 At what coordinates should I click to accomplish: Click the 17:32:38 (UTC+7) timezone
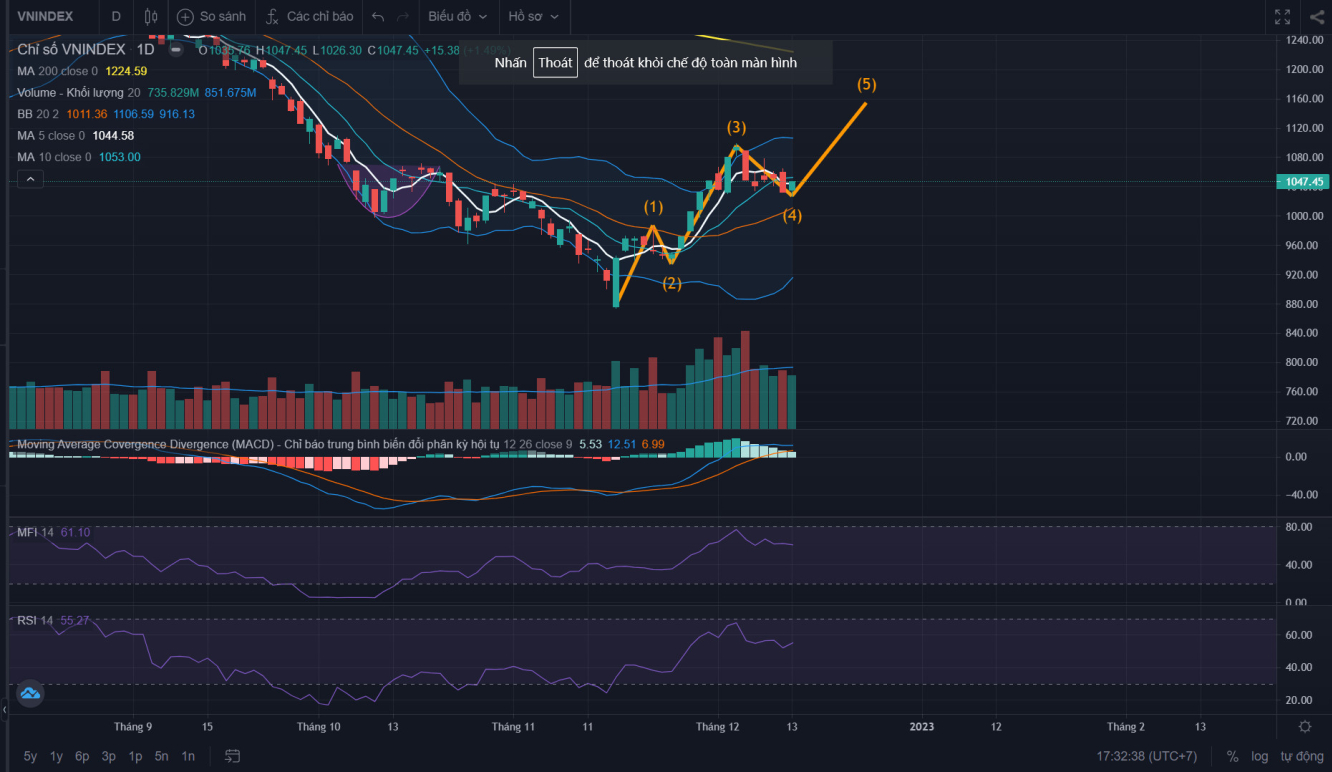[x=1146, y=756]
